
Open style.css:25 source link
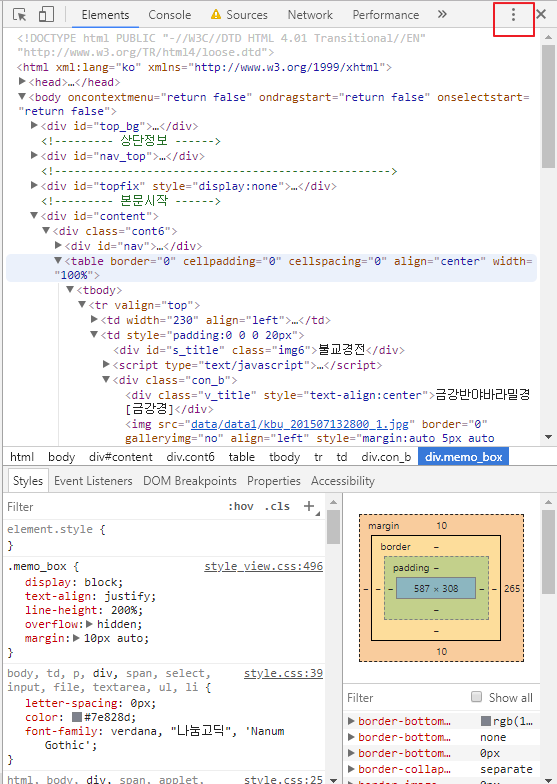pyautogui.click(x=283, y=779)
